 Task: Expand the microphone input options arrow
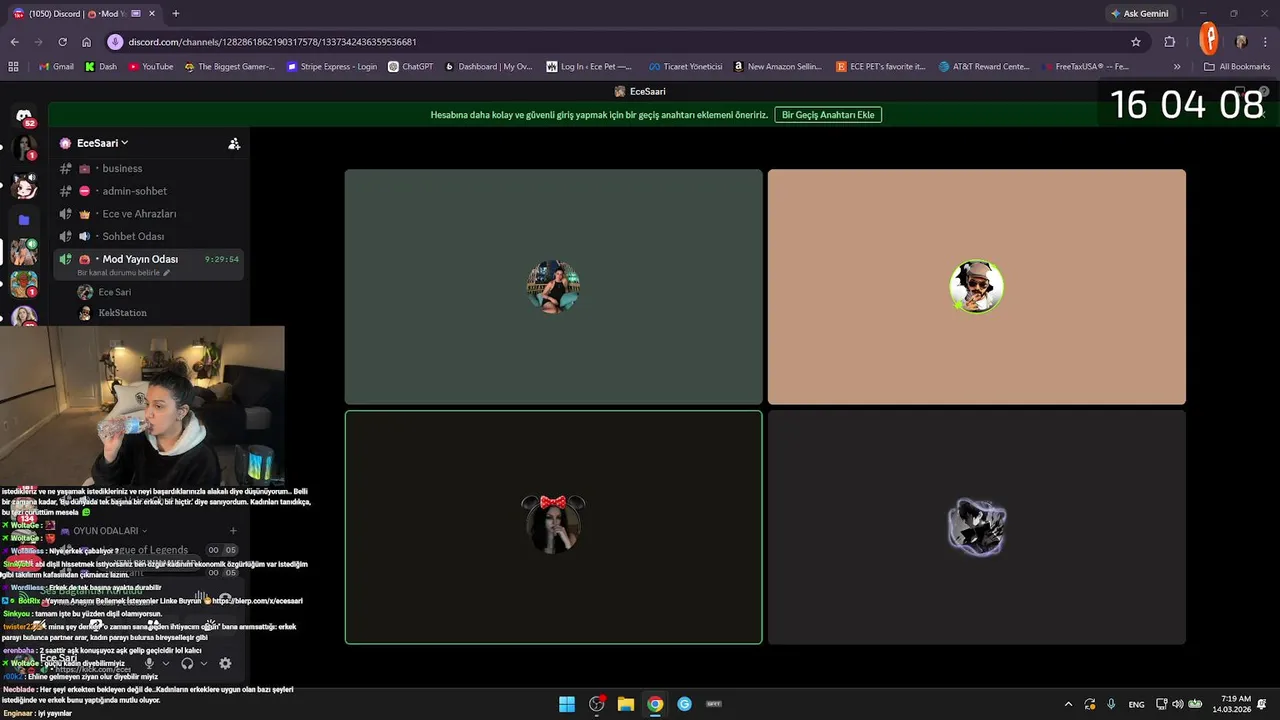166,663
